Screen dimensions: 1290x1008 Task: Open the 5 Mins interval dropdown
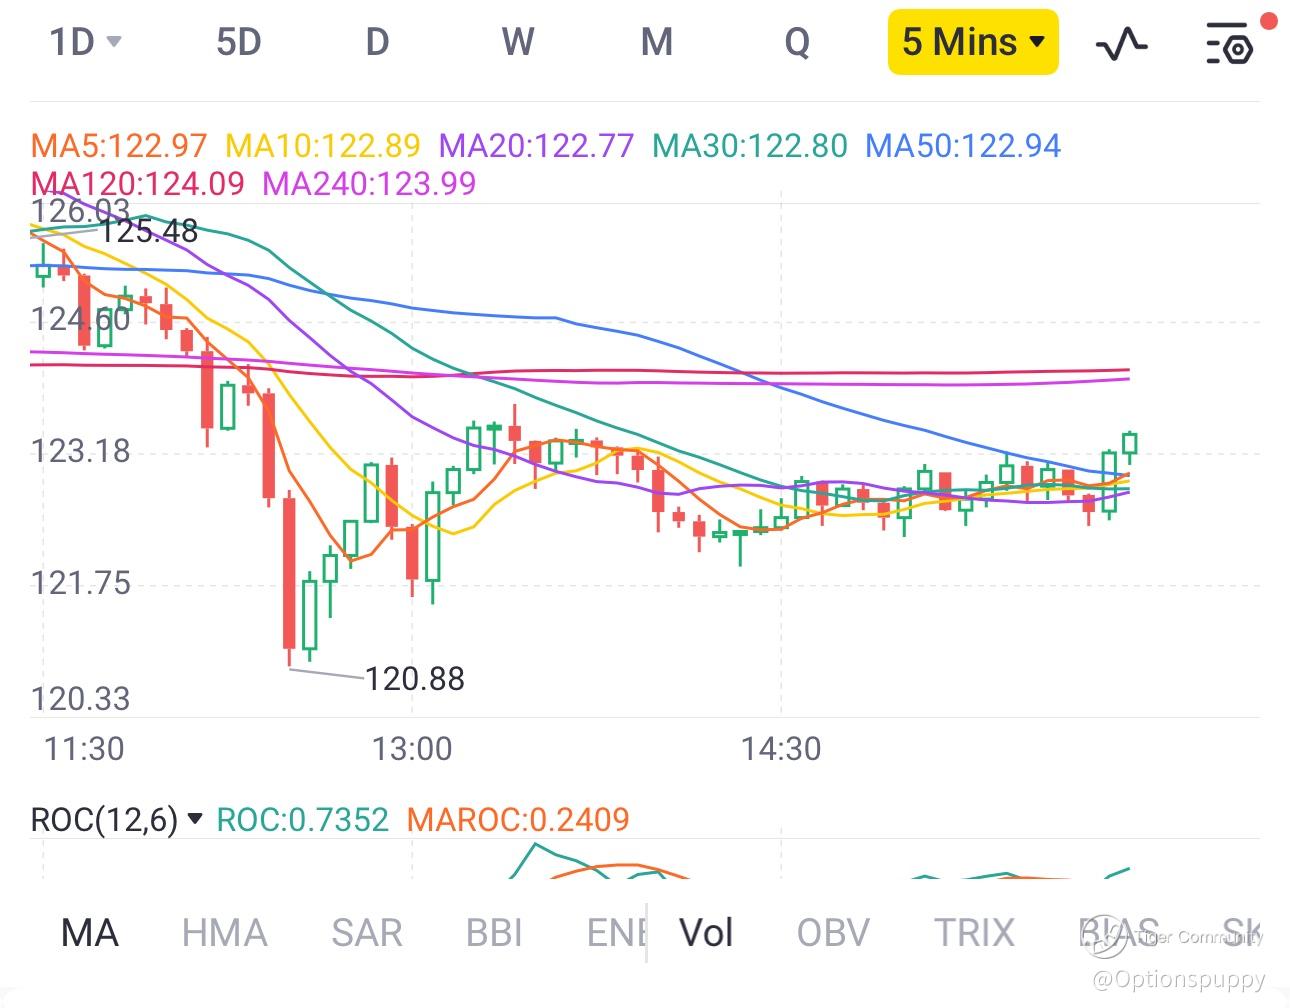973,42
